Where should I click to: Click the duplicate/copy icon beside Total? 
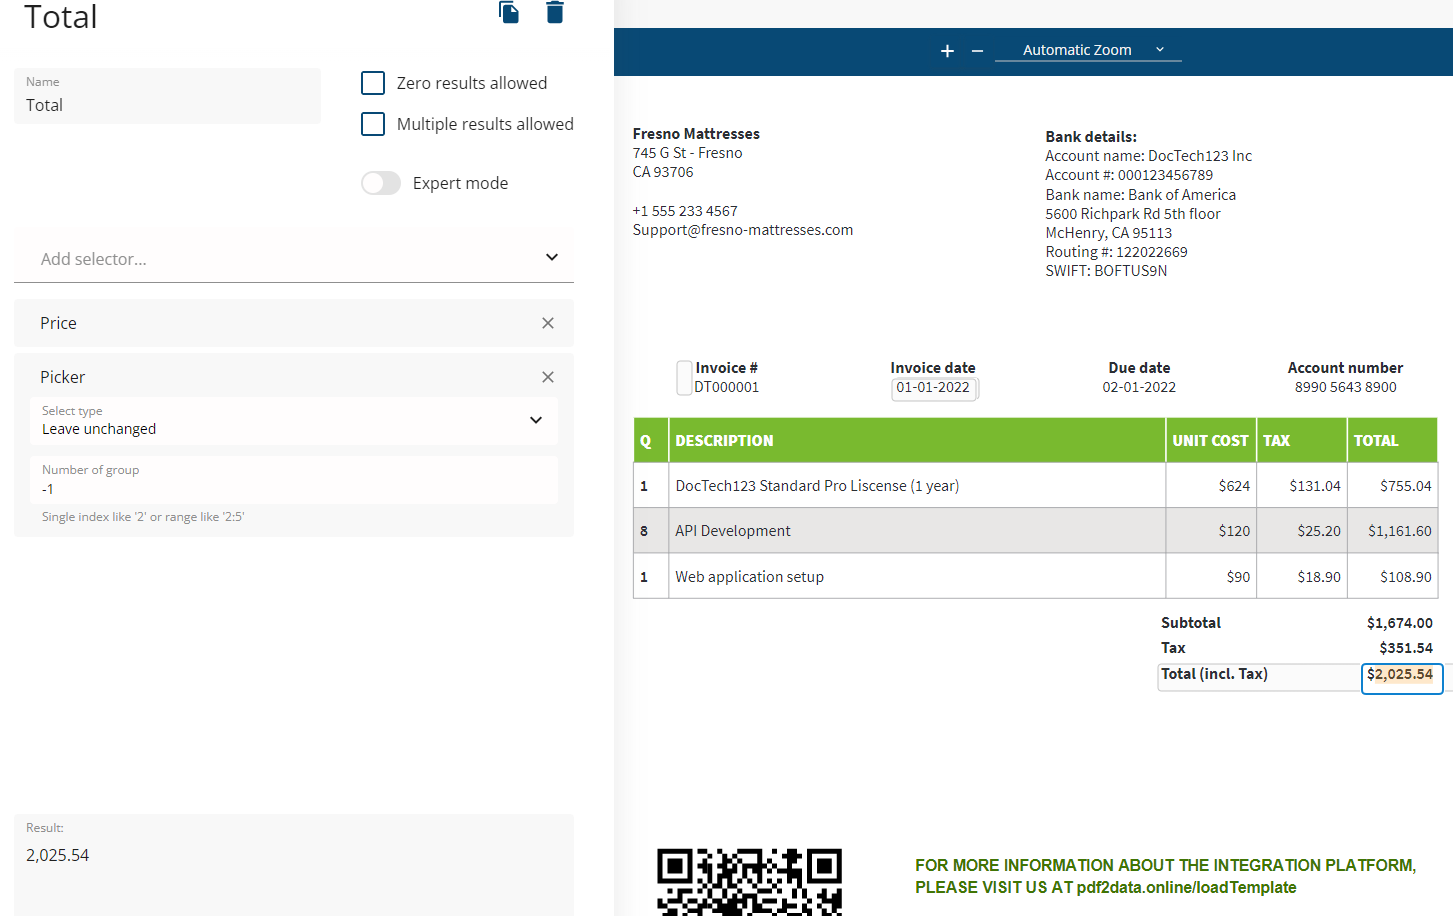tap(509, 12)
